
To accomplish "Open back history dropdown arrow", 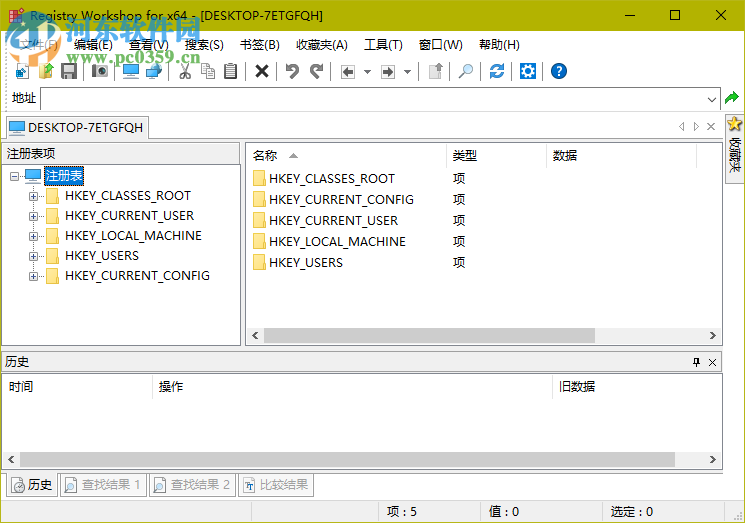I will coord(367,72).
